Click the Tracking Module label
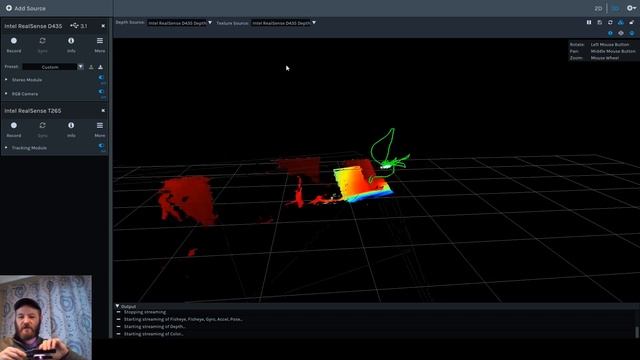Screen dimensions: 640x360 [x=29, y=147]
